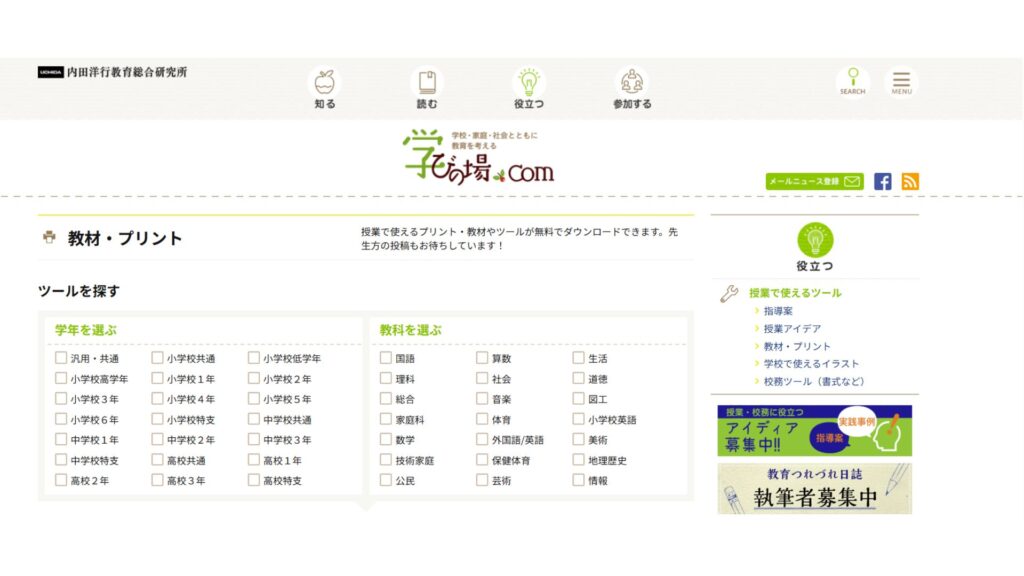Check the 高校3年 checkbox
Viewport: 1024px width, 576px height.
point(157,480)
